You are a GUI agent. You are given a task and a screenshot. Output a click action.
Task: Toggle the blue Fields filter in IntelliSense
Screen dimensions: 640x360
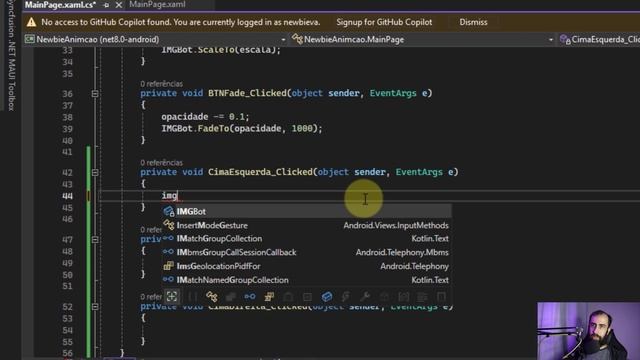[x=327, y=297]
